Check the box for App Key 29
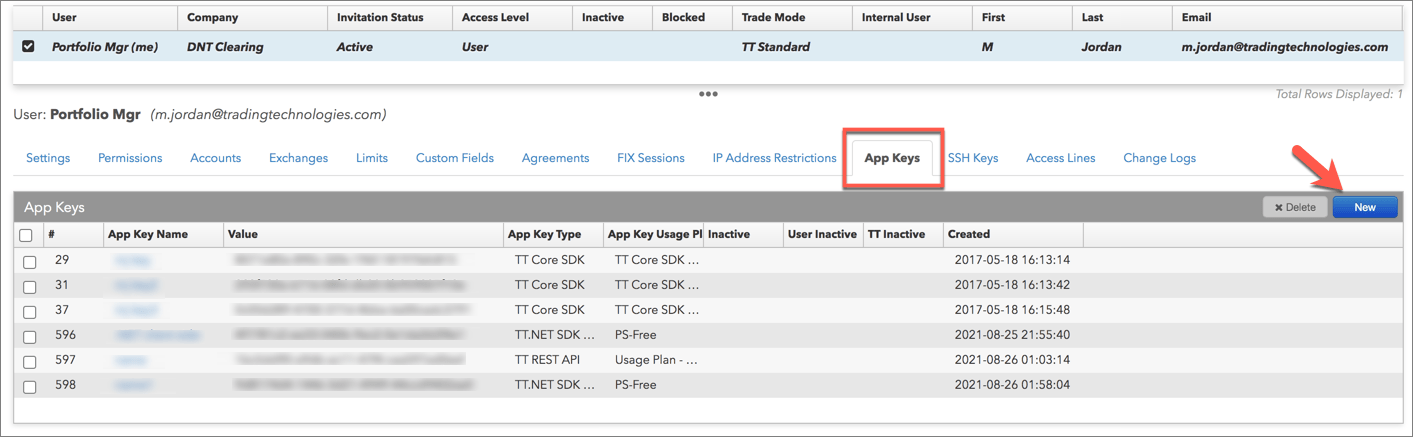 (30, 261)
